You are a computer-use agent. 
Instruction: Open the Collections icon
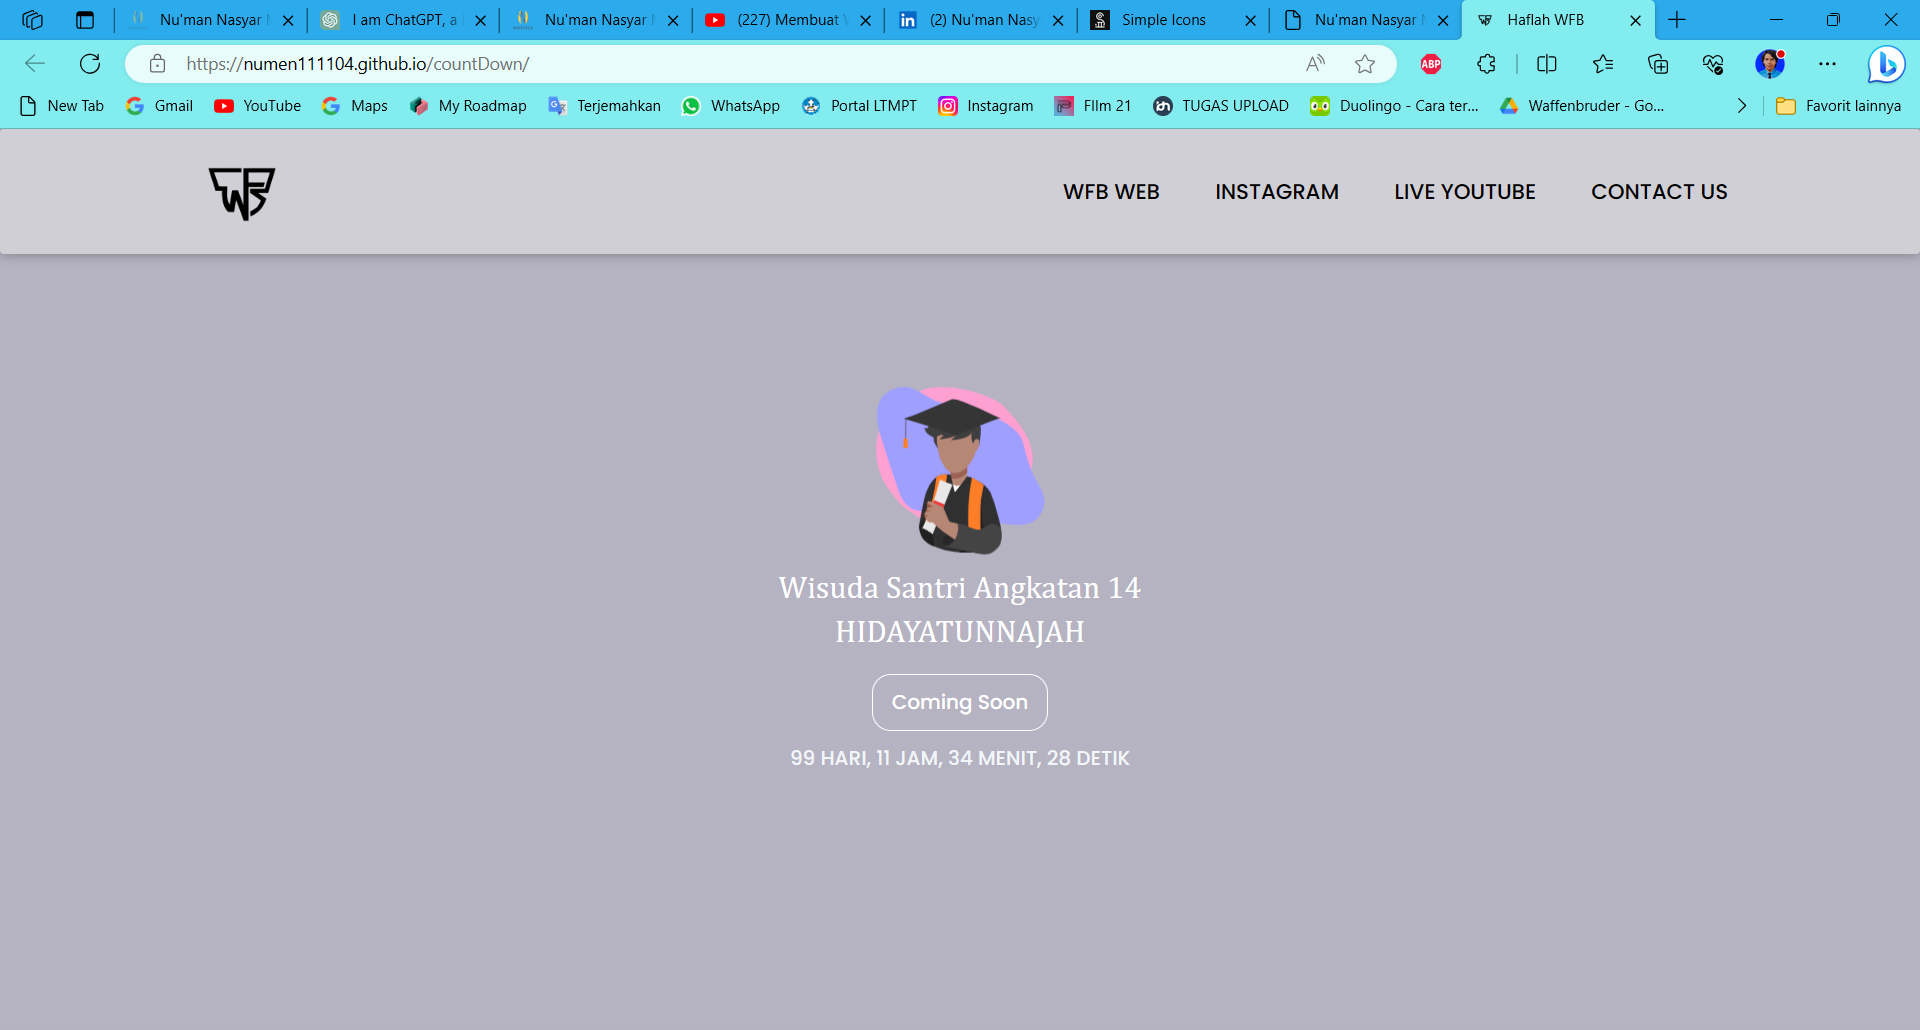coord(1658,64)
